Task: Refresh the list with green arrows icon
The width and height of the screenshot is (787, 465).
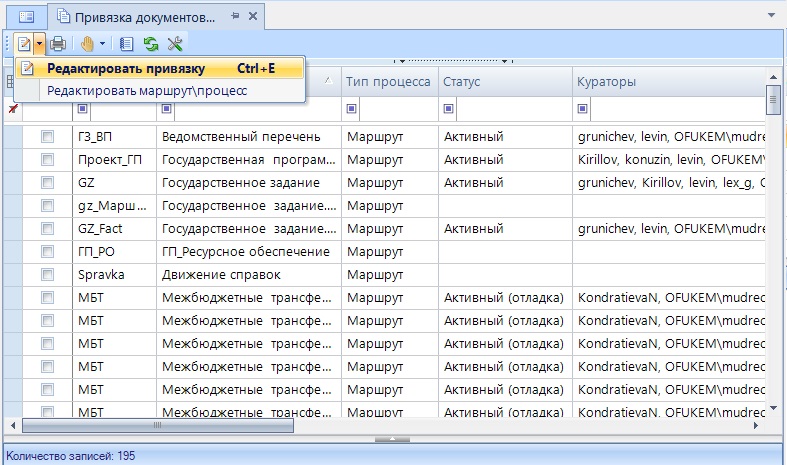Action: [151, 44]
